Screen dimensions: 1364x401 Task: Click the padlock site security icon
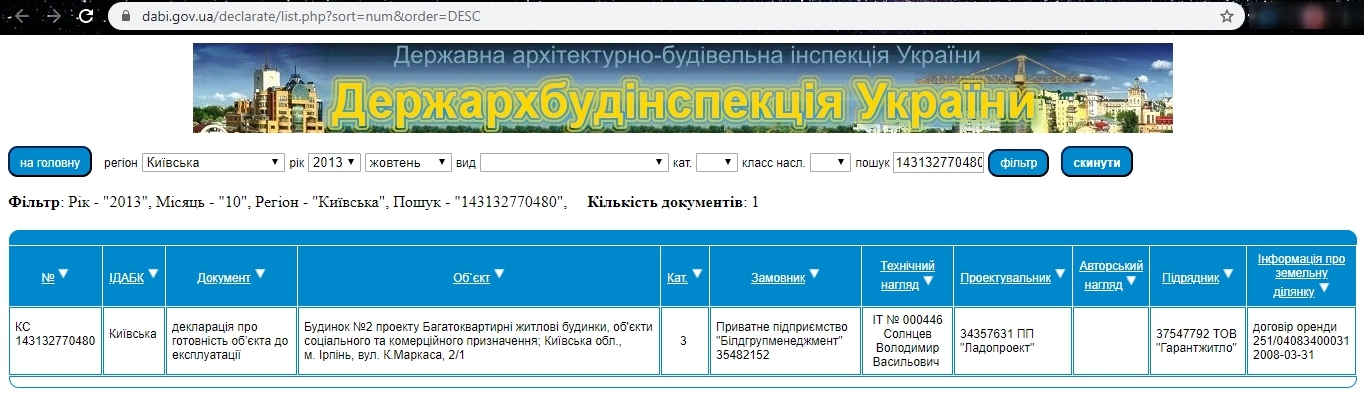(125, 17)
